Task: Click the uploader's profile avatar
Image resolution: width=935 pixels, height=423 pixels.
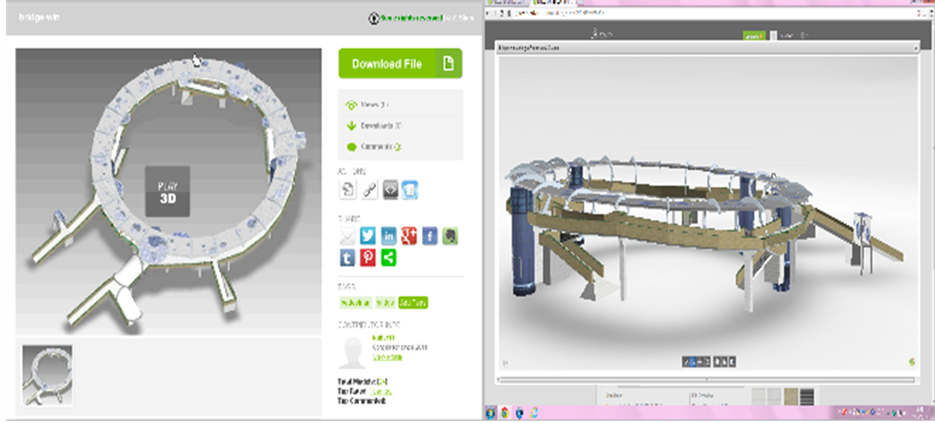Action: (x=352, y=351)
